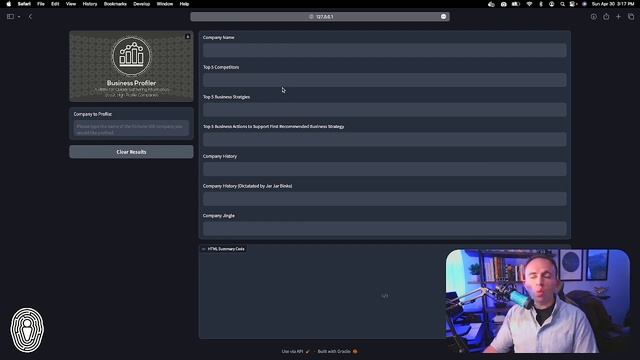Click the Top 5 Competitors label
Viewport: 640px width, 360px height.
(x=221, y=67)
